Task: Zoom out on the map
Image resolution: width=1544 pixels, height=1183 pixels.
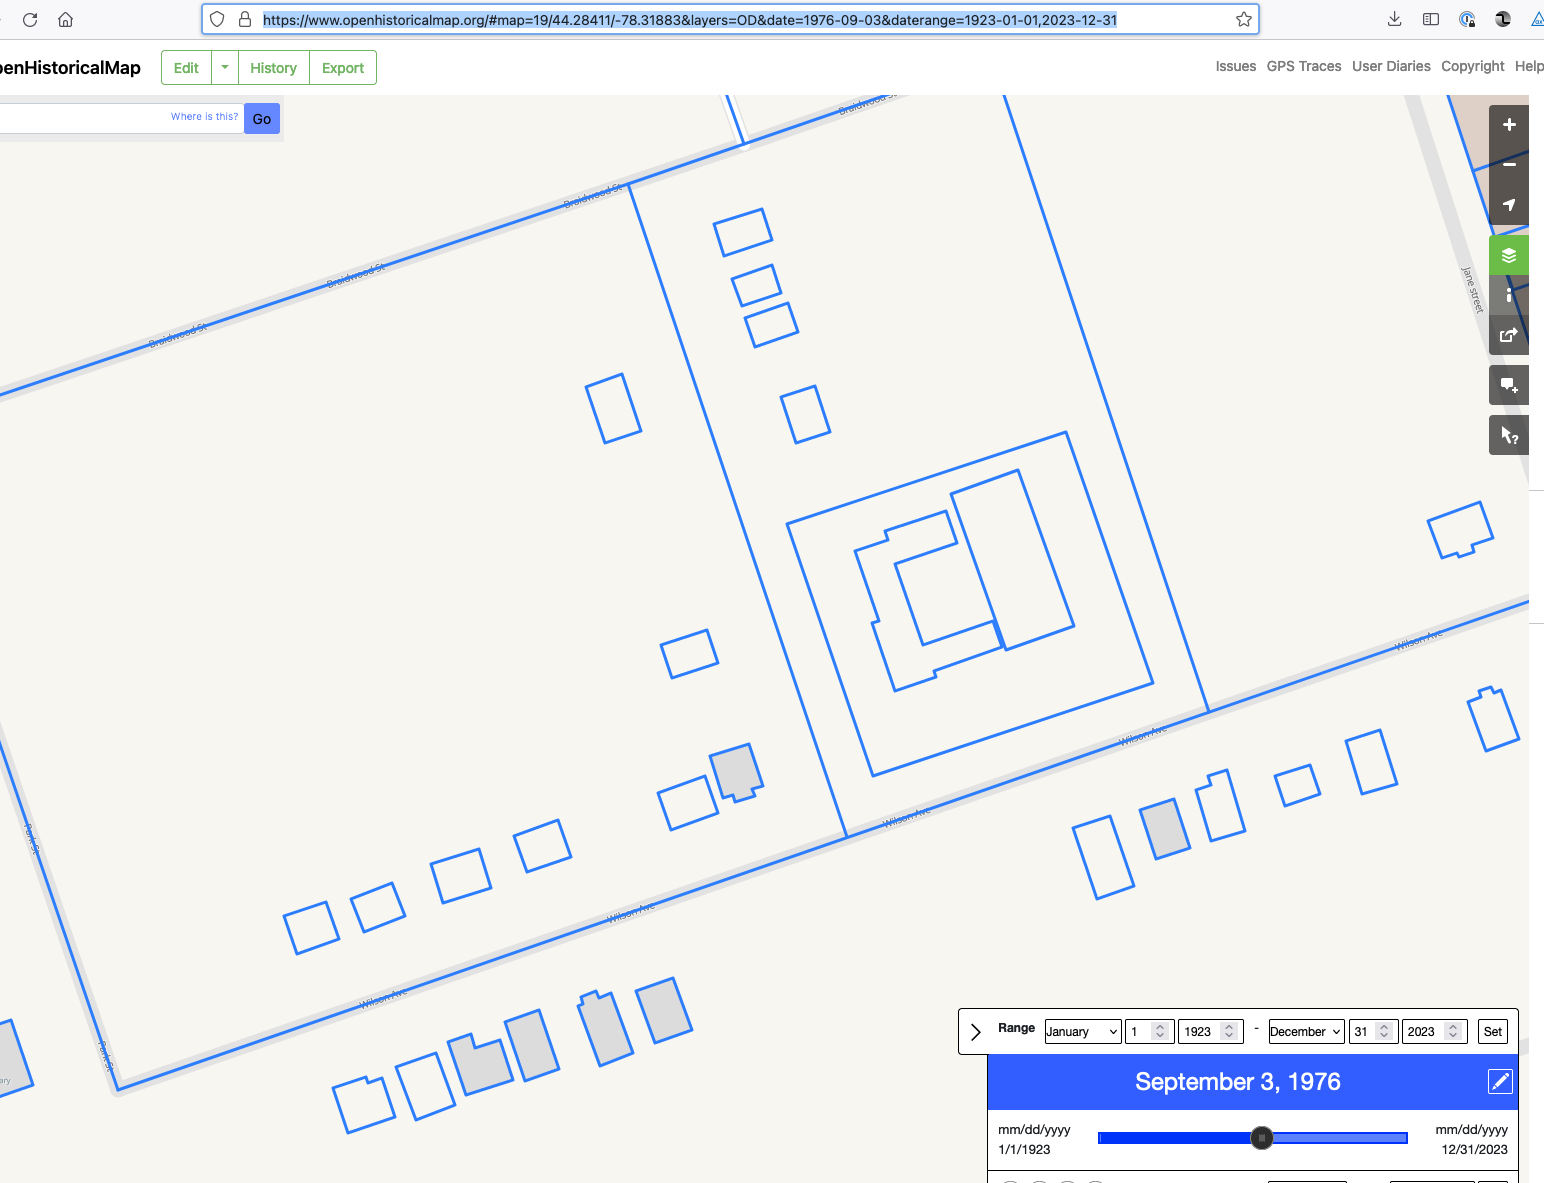Action: [x=1509, y=164]
